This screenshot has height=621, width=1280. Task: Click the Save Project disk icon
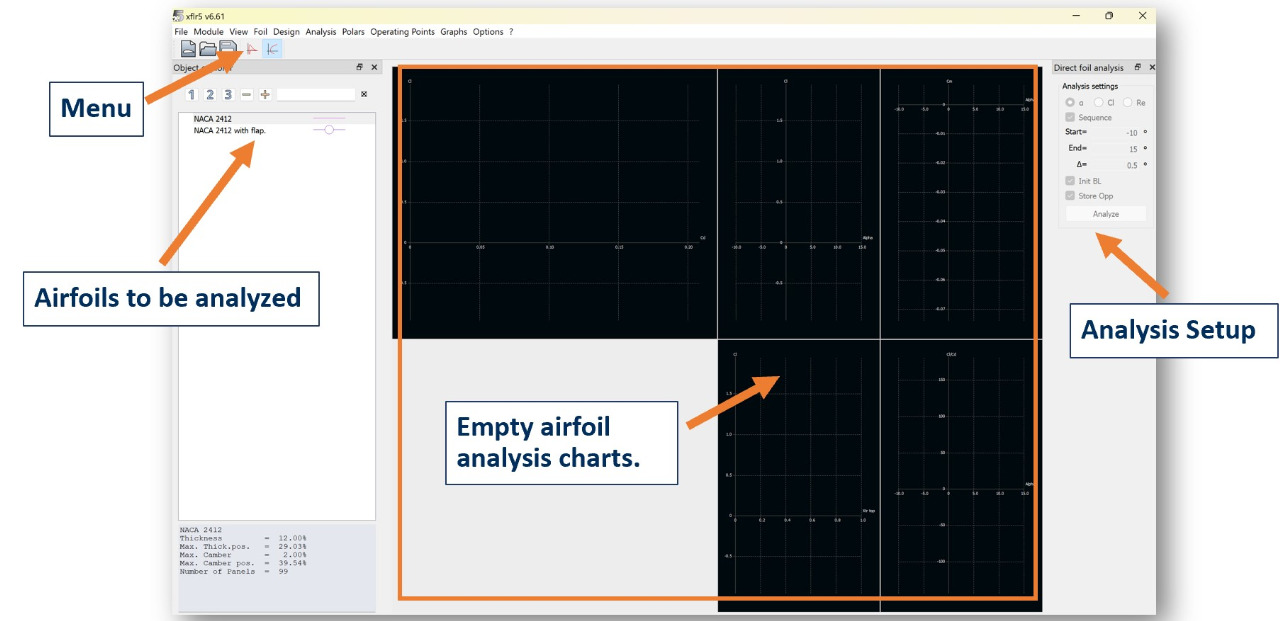coord(228,48)
